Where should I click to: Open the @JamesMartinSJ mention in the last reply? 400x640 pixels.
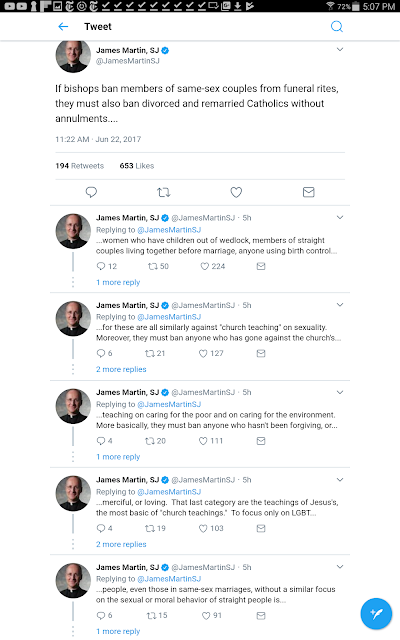[x=169, y=579]
